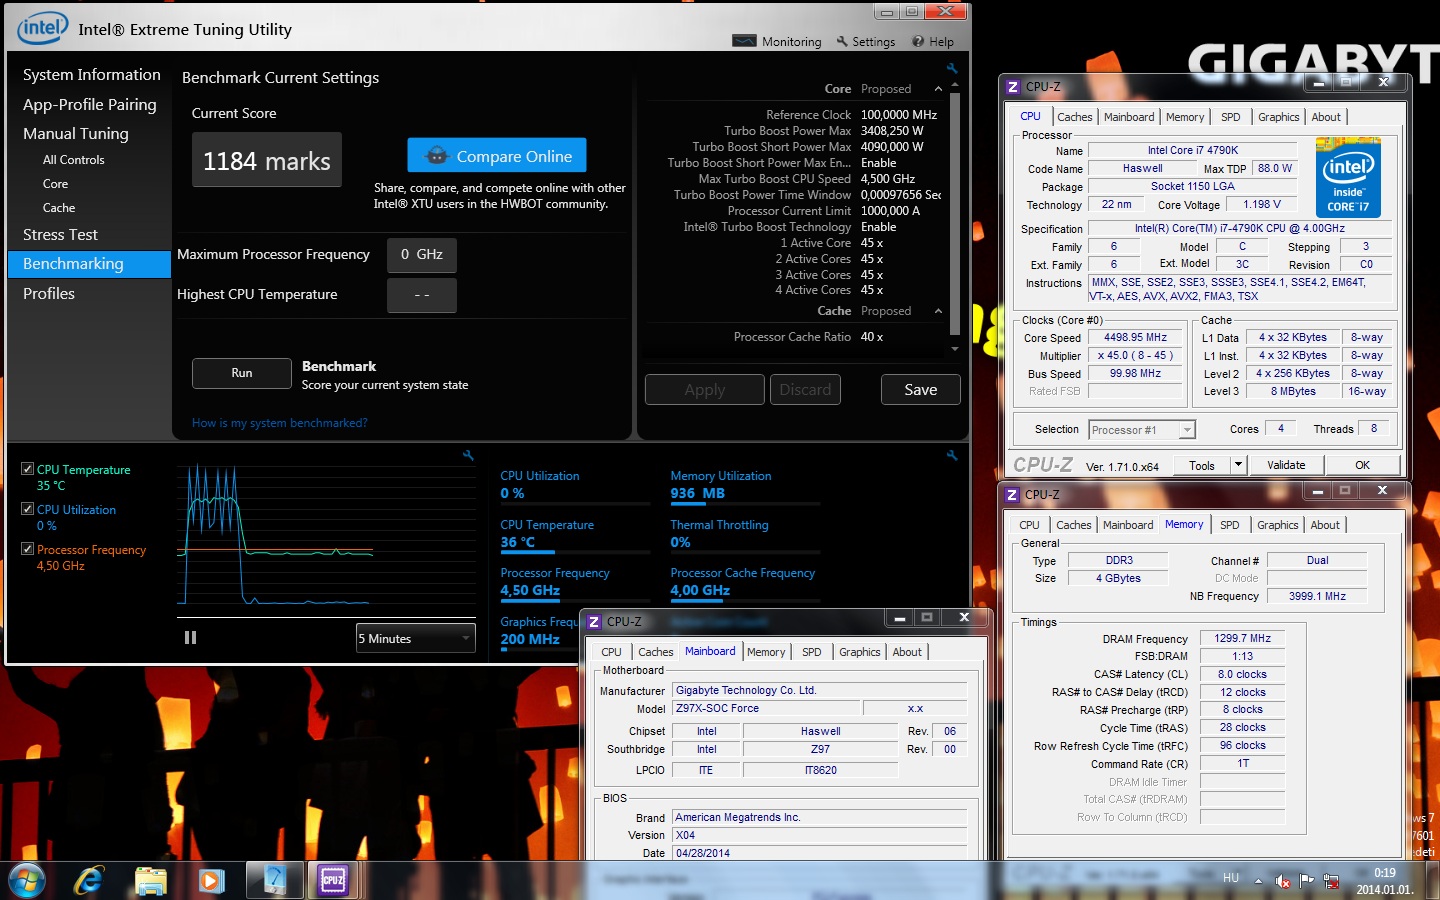Screen dimensions: 1440x900
Task: Click the Tools button in CPU-Z
Action: 1202,465
